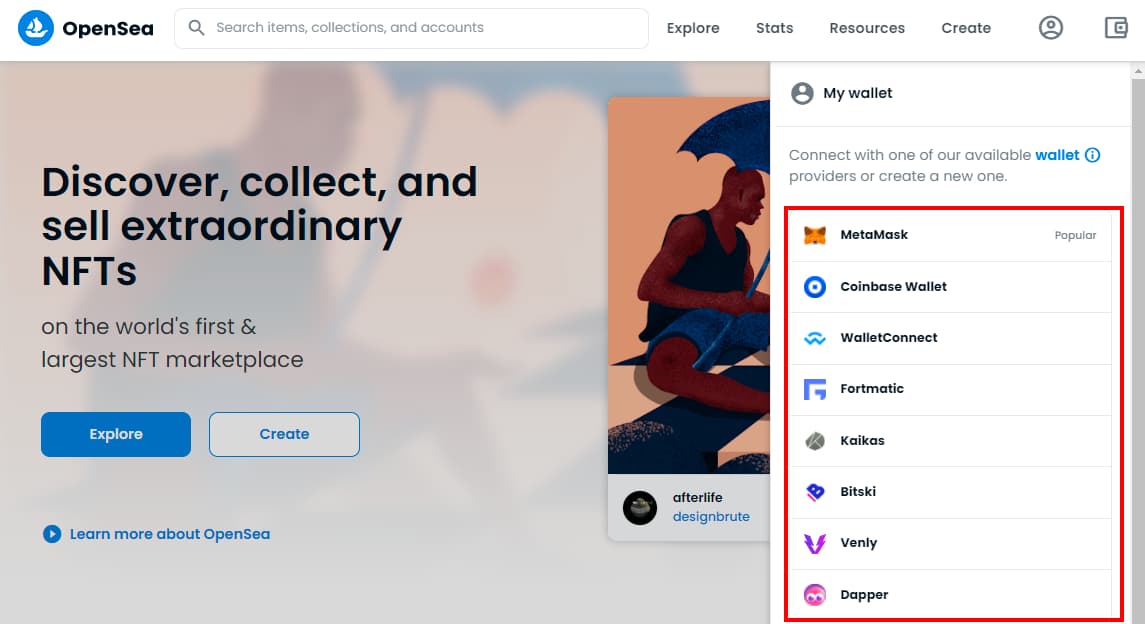
Task: Select the MetaMask fox icon
Action: [x=815, y=235]
